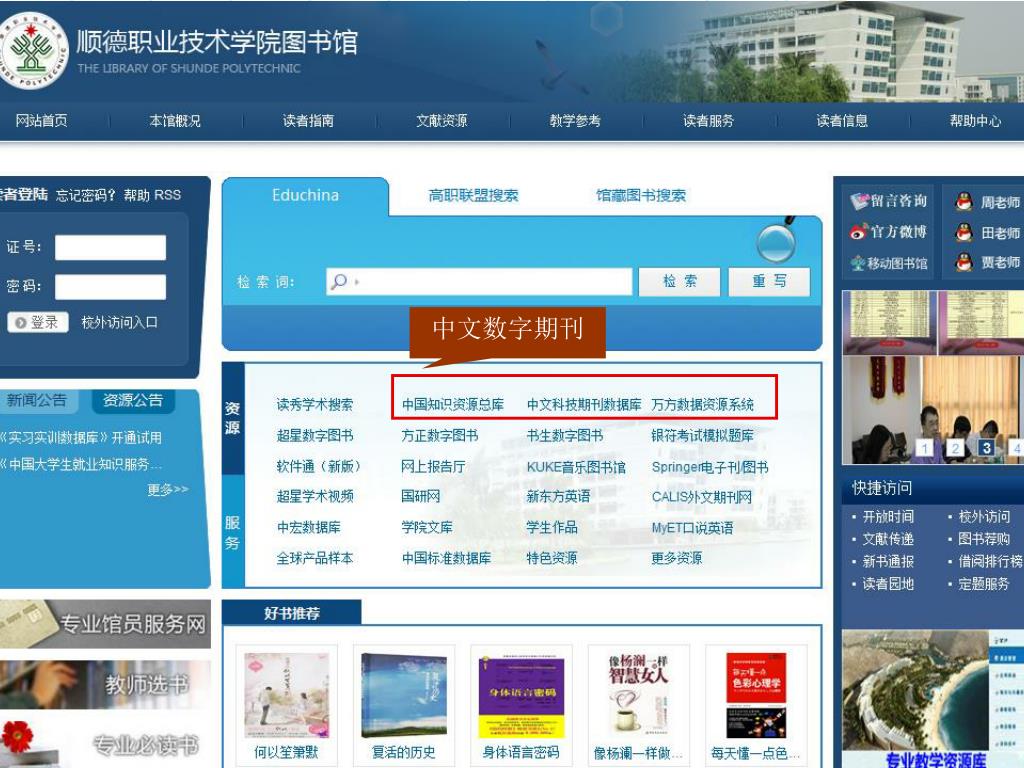Focus the 证号 card number field
Viewport: 1024px width, 768px height.
pyautogui.click(x=110, y=248)
